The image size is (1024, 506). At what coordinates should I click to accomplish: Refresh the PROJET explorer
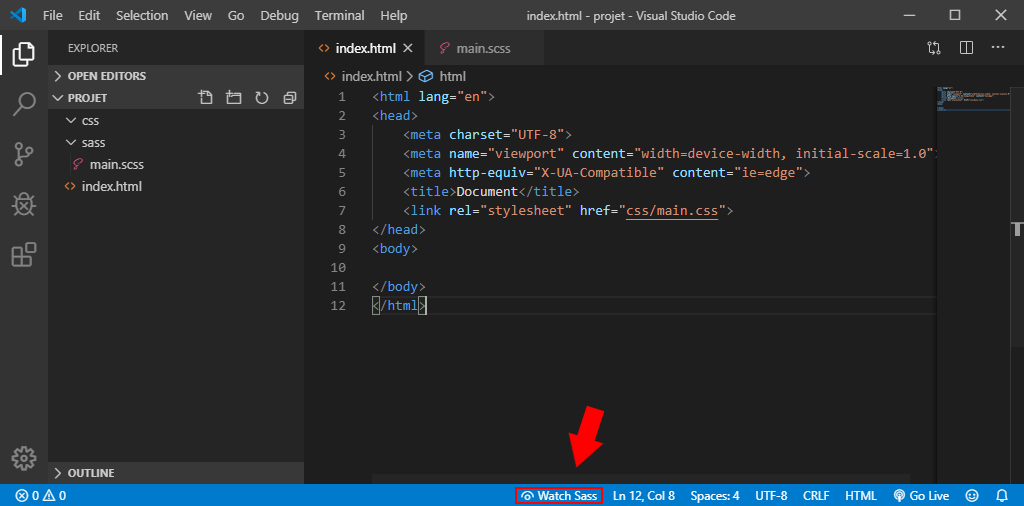coord(262,98)
